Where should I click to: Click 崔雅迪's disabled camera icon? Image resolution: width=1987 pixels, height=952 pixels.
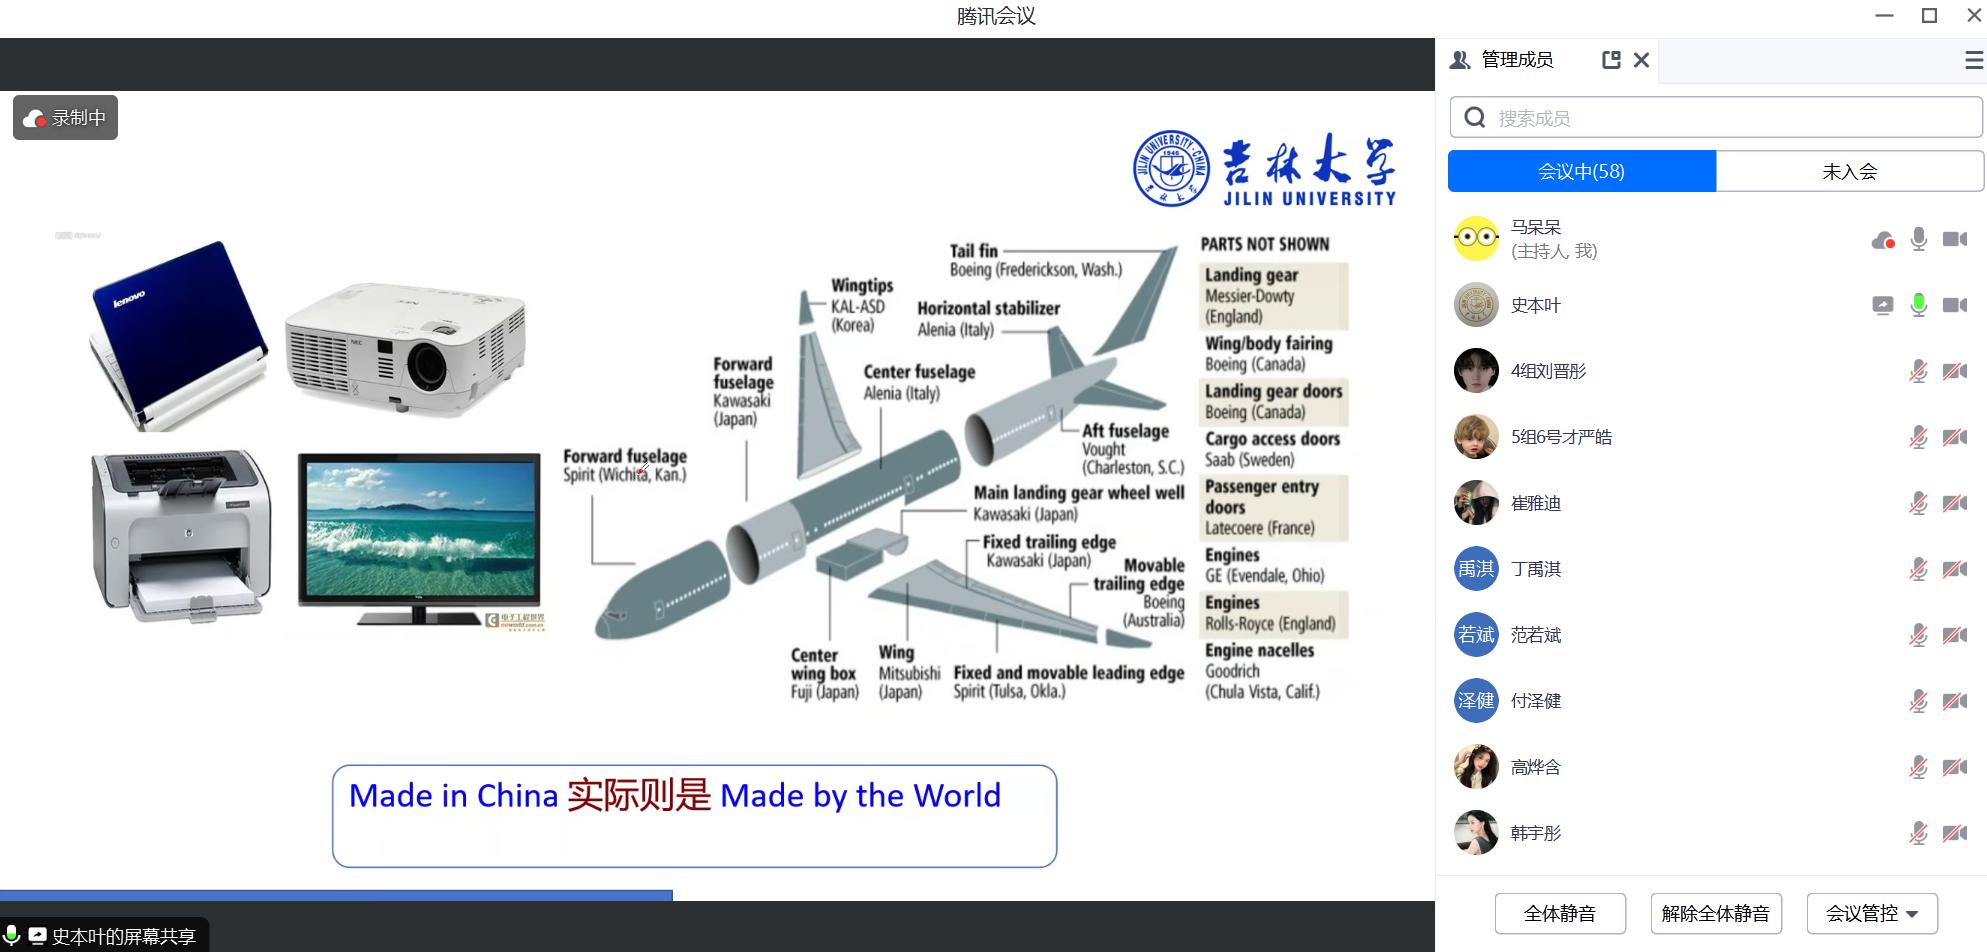pyautogui.click(x=1955, y=503)
